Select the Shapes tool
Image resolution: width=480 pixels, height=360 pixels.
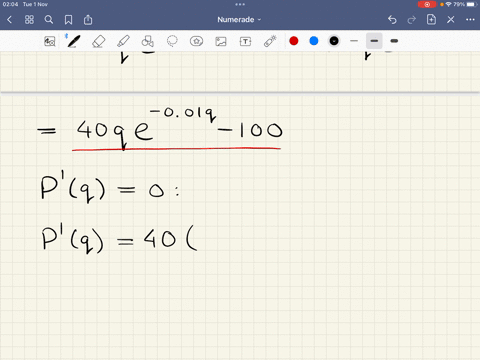coord(147,41)
